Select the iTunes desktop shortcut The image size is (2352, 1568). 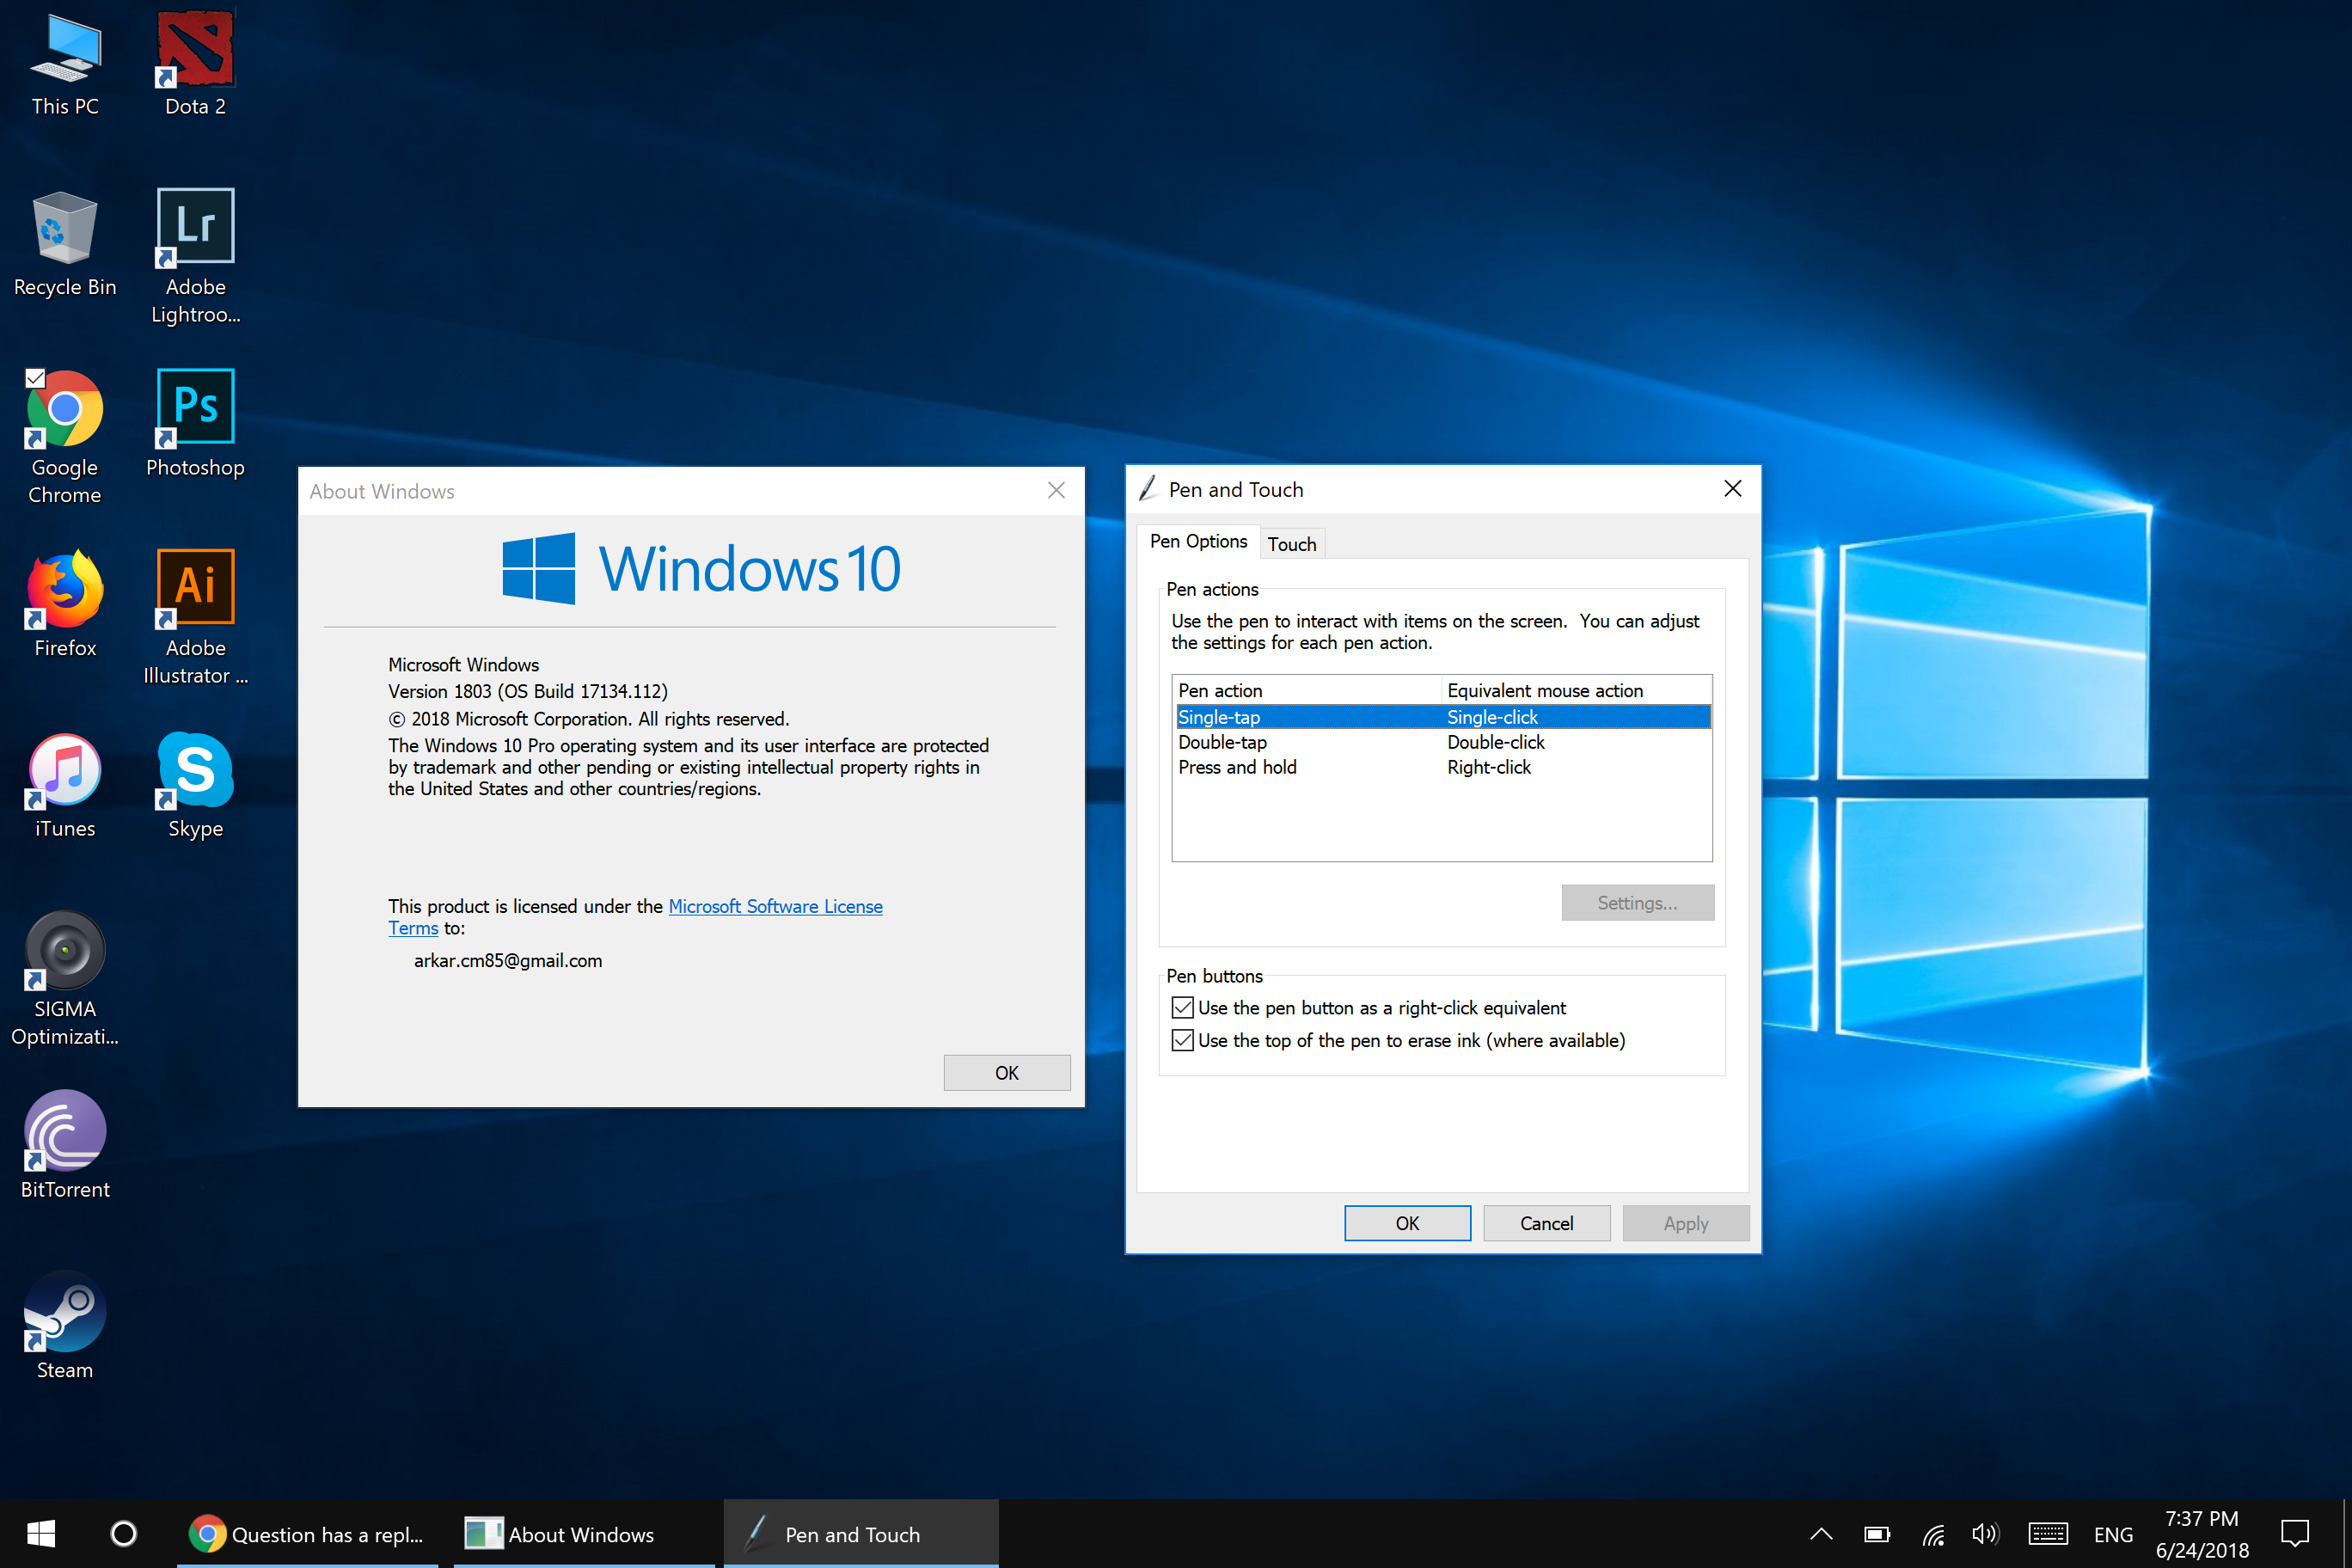(x=65, y=786)
